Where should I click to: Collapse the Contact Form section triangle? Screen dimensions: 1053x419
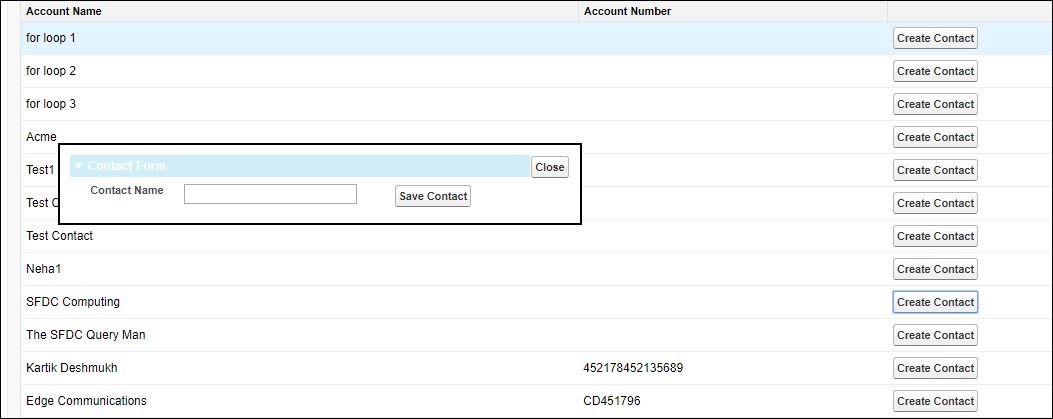pos(78,166)
